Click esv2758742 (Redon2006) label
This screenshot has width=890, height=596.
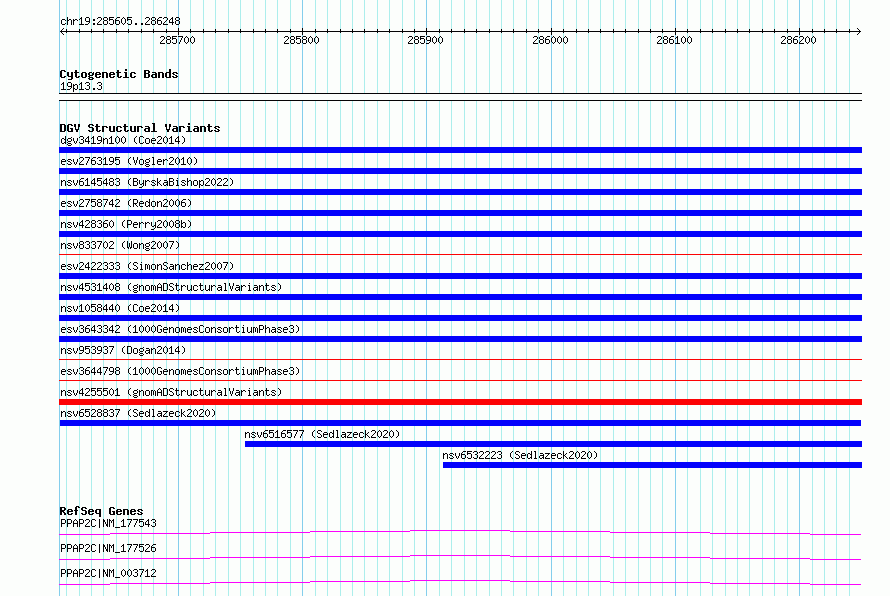tap(126, 203)
